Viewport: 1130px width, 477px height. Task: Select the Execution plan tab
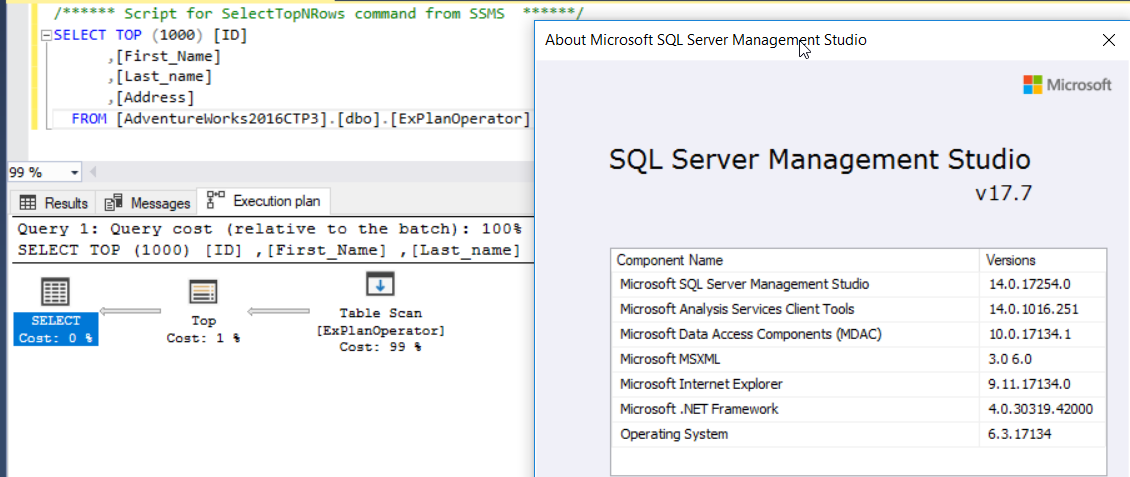point(265,201)
